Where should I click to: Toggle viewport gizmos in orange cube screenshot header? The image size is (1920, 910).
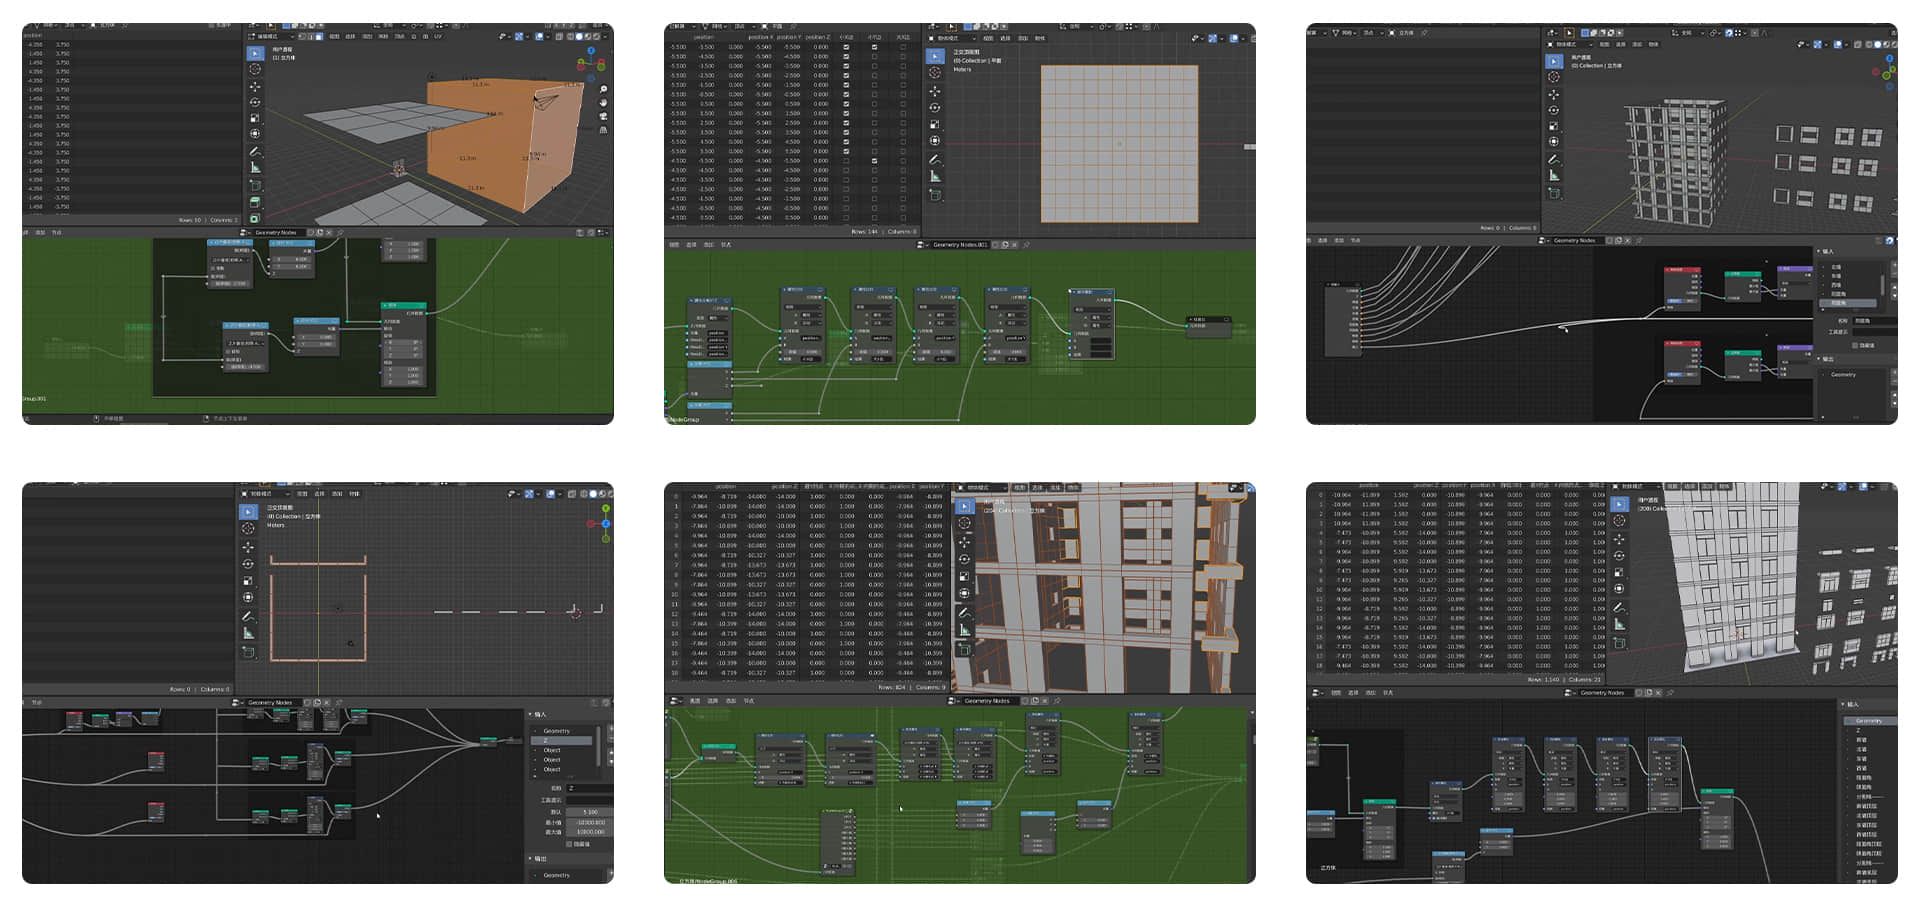point(519,36)
